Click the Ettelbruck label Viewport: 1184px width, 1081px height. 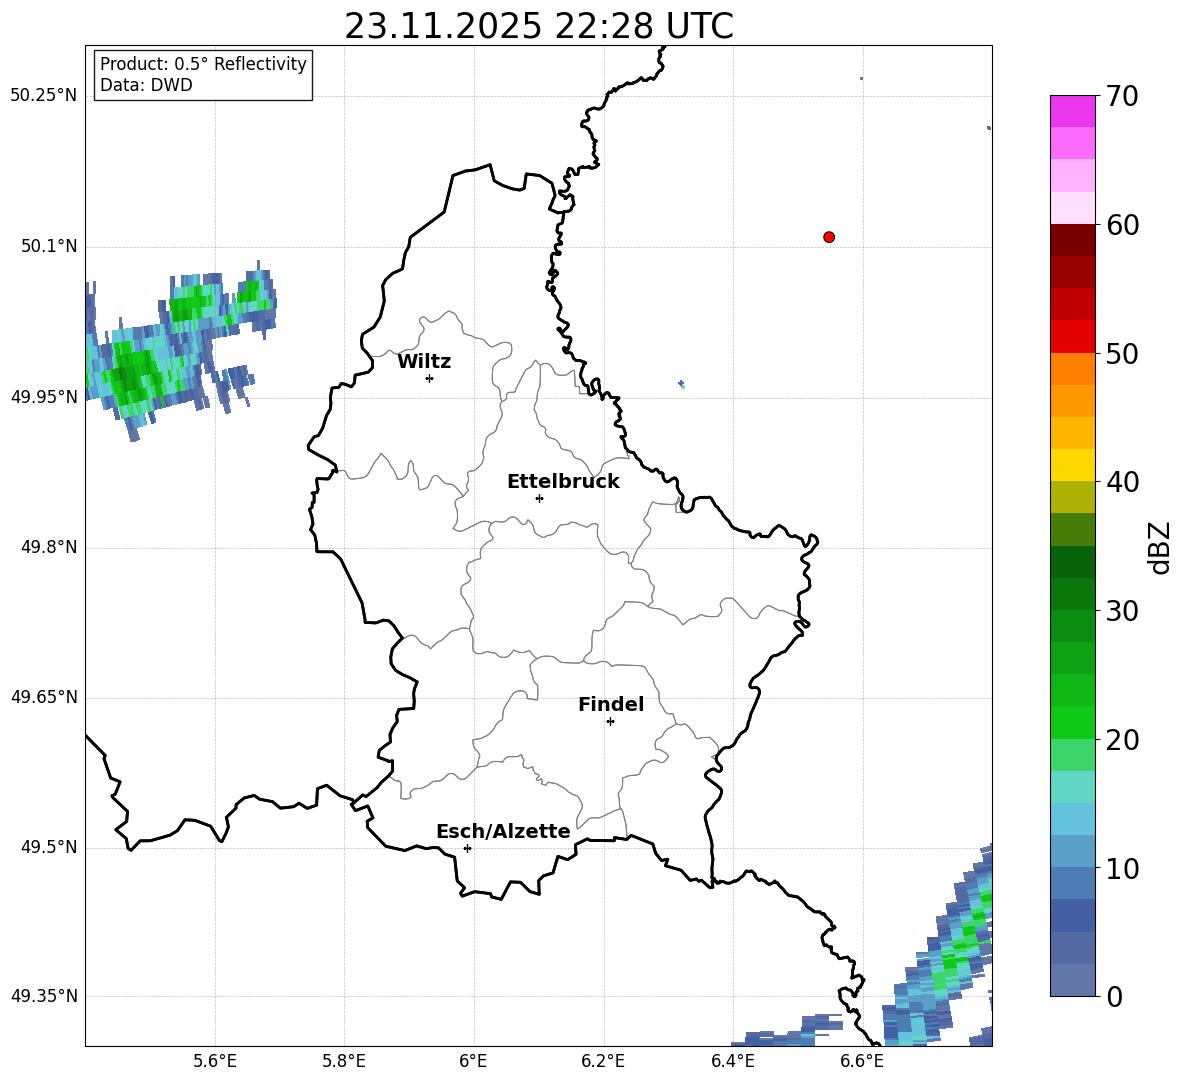[x=563, y=482]
